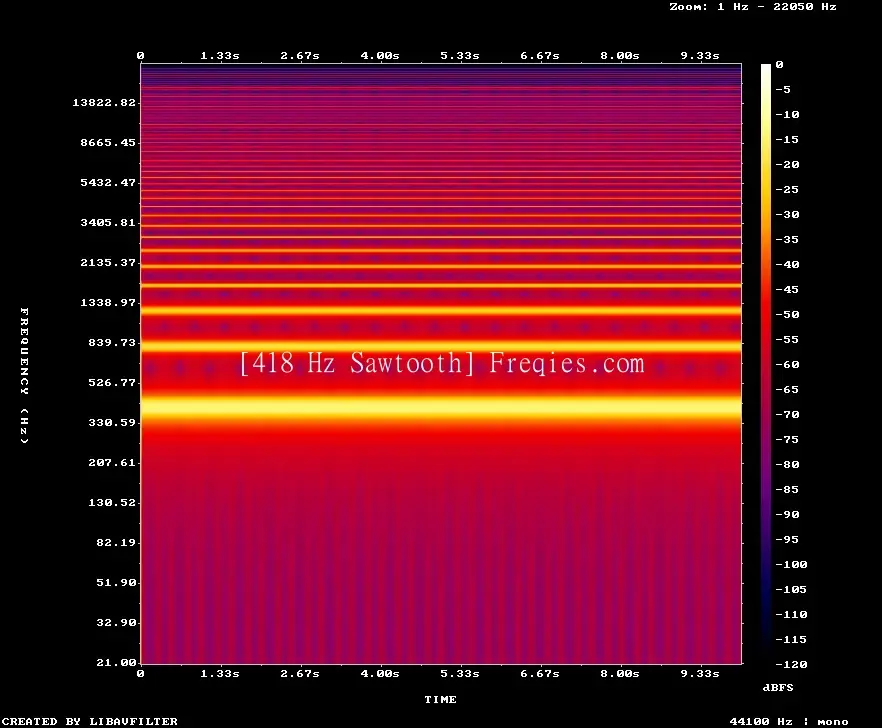Image resolution: width=882 pixels, height=728 pixels.
Task: Click 1.33s on the top time axis
Action: click(220, 56)
